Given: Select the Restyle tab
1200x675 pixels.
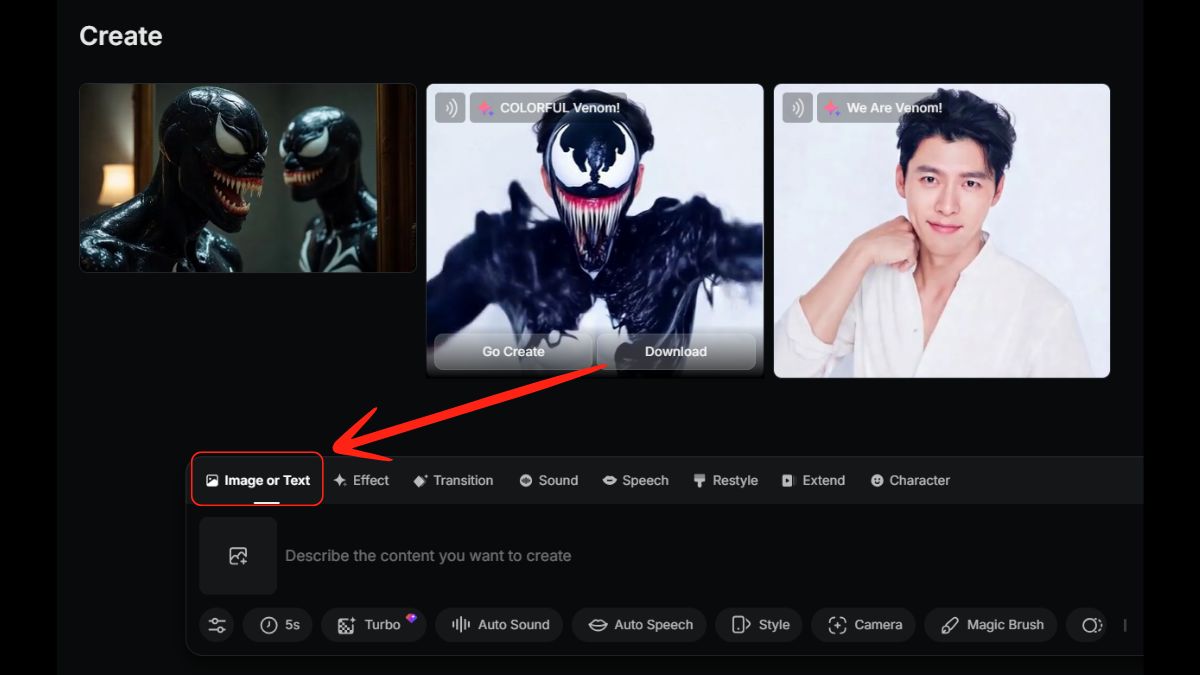Looking at the screenshot, I should (x=725, y=480).
